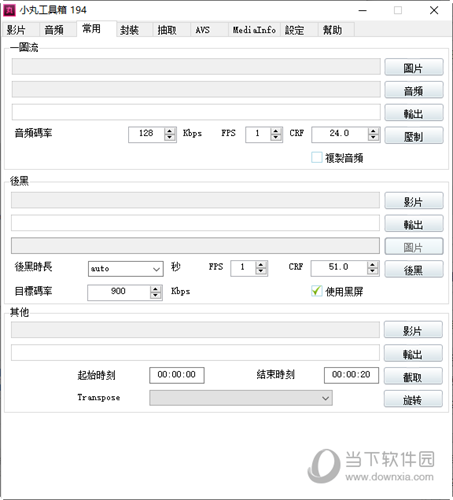Open the 設定 tab
Viewport: 453px width, 500px height.
299,30
